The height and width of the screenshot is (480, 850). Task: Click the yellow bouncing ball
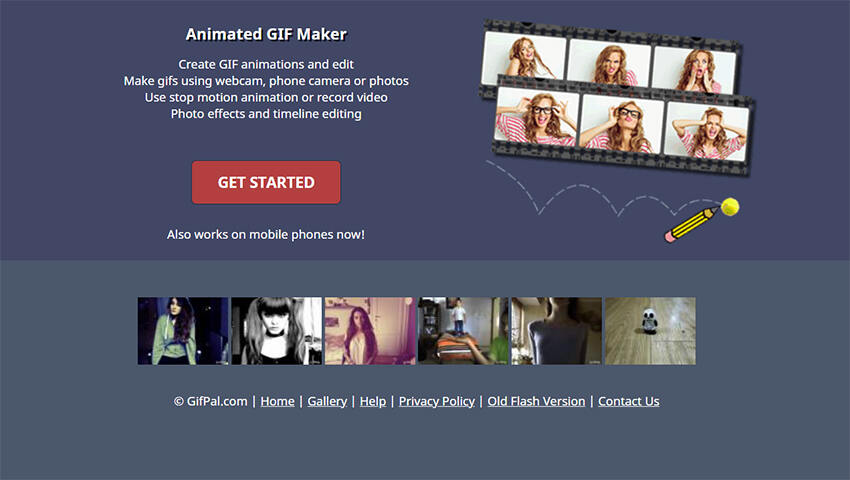point(730,207)
